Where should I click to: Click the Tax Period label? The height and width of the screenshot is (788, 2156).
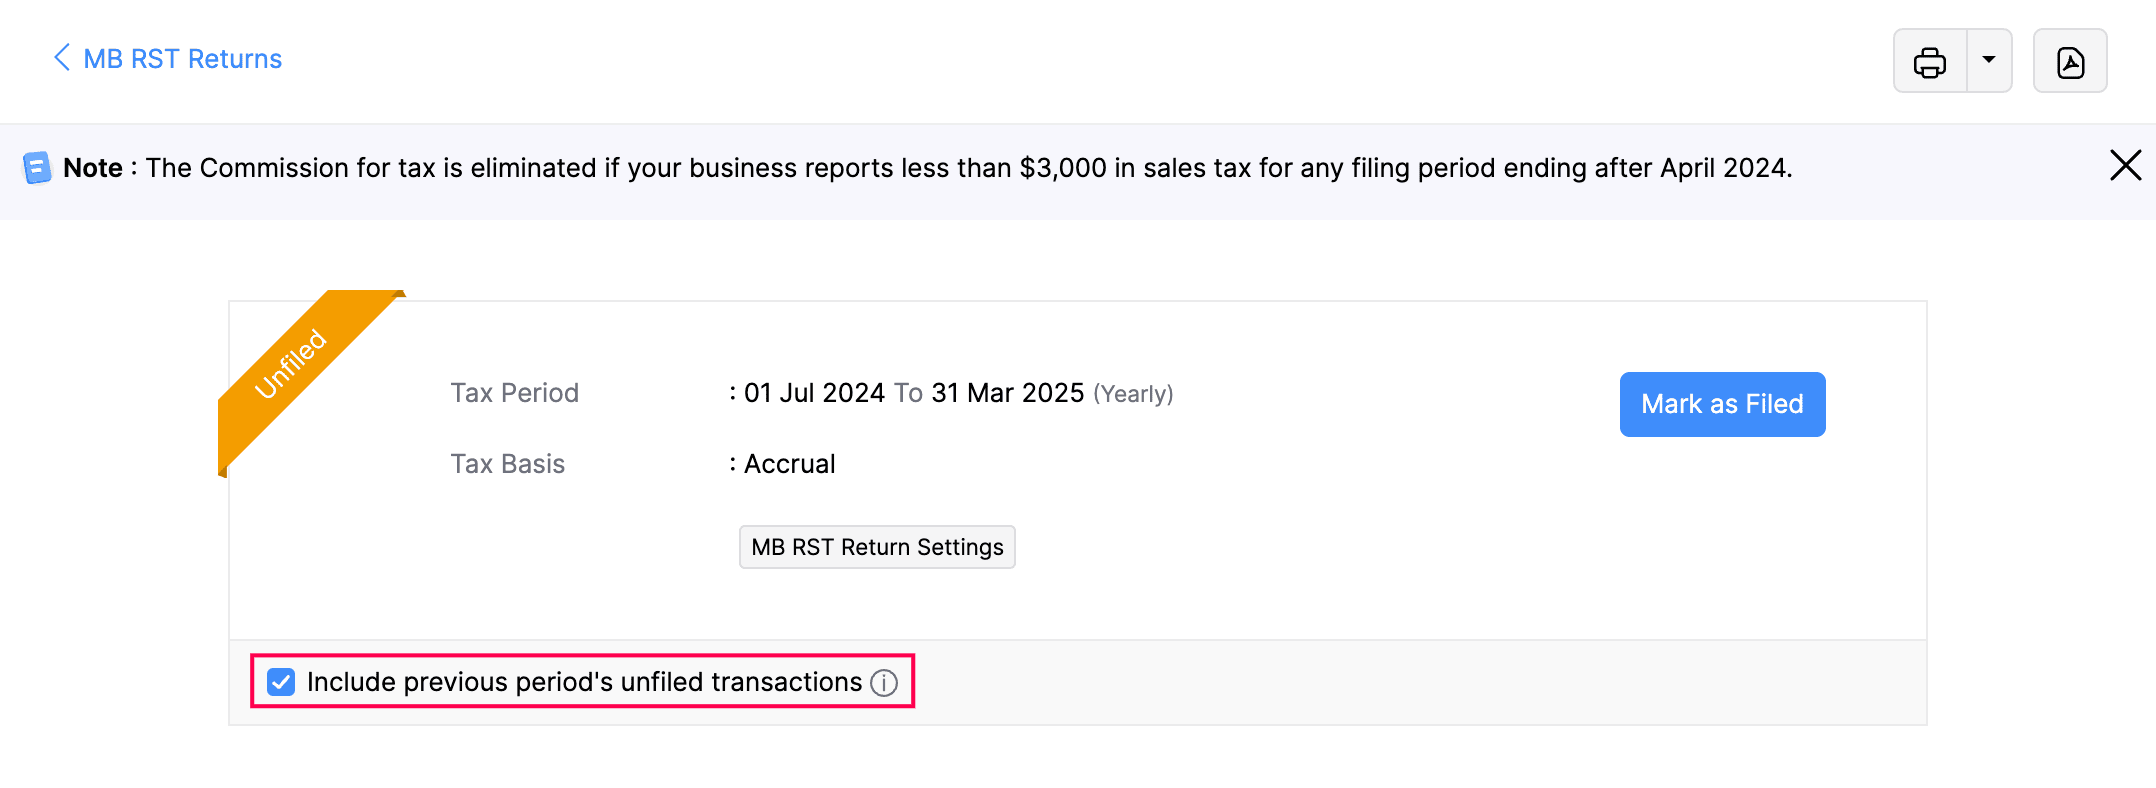pos(514,393)
